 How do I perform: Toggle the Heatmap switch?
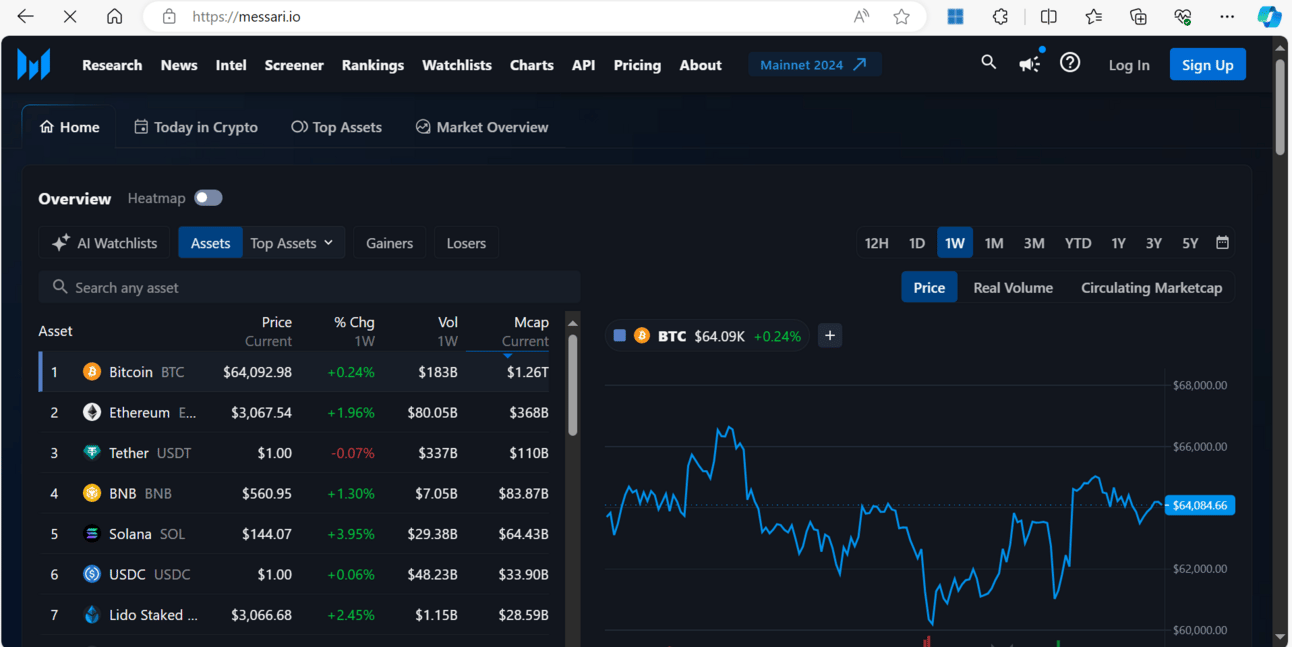pyautogui.click(x=208, y=198)
